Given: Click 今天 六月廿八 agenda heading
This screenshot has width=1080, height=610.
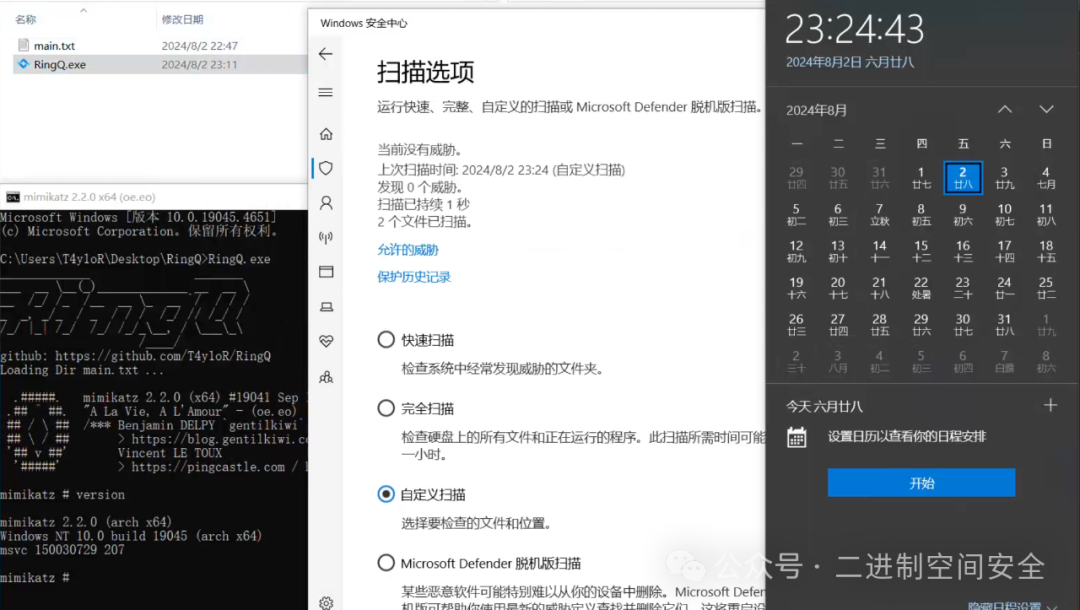Looking at the screenshot, I should (x=824, y=406).
